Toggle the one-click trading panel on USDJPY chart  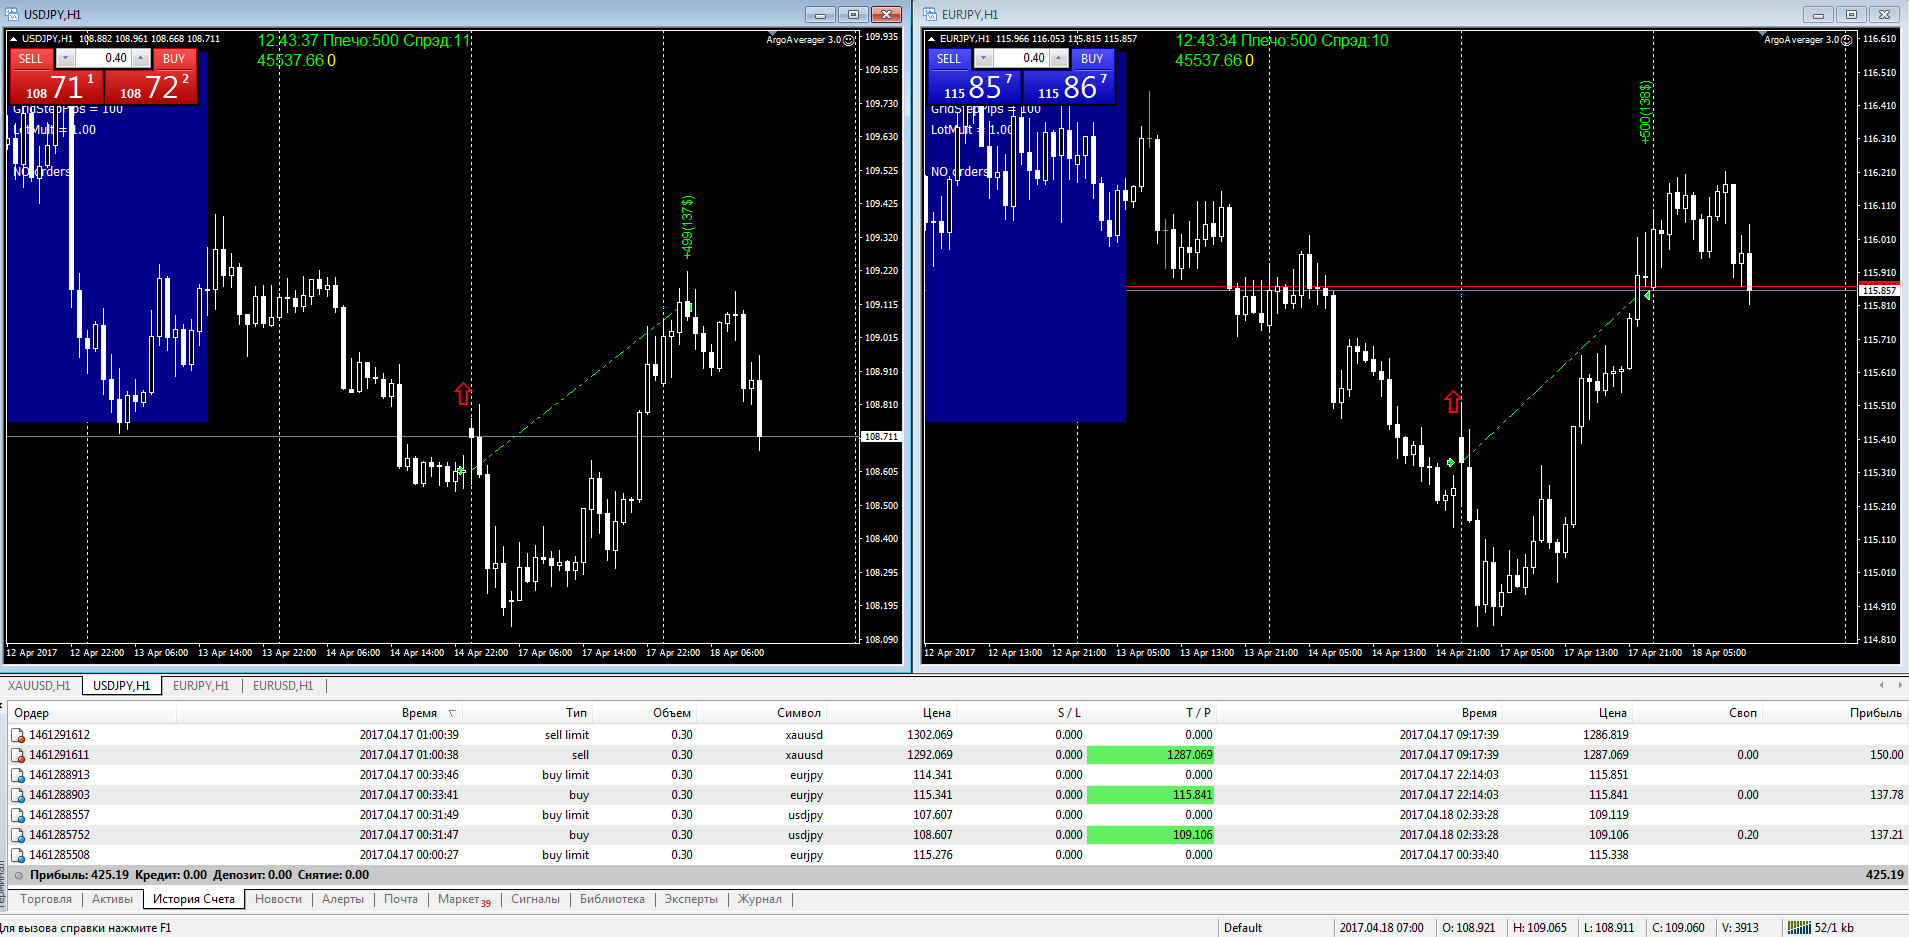[x=13, y=39]
